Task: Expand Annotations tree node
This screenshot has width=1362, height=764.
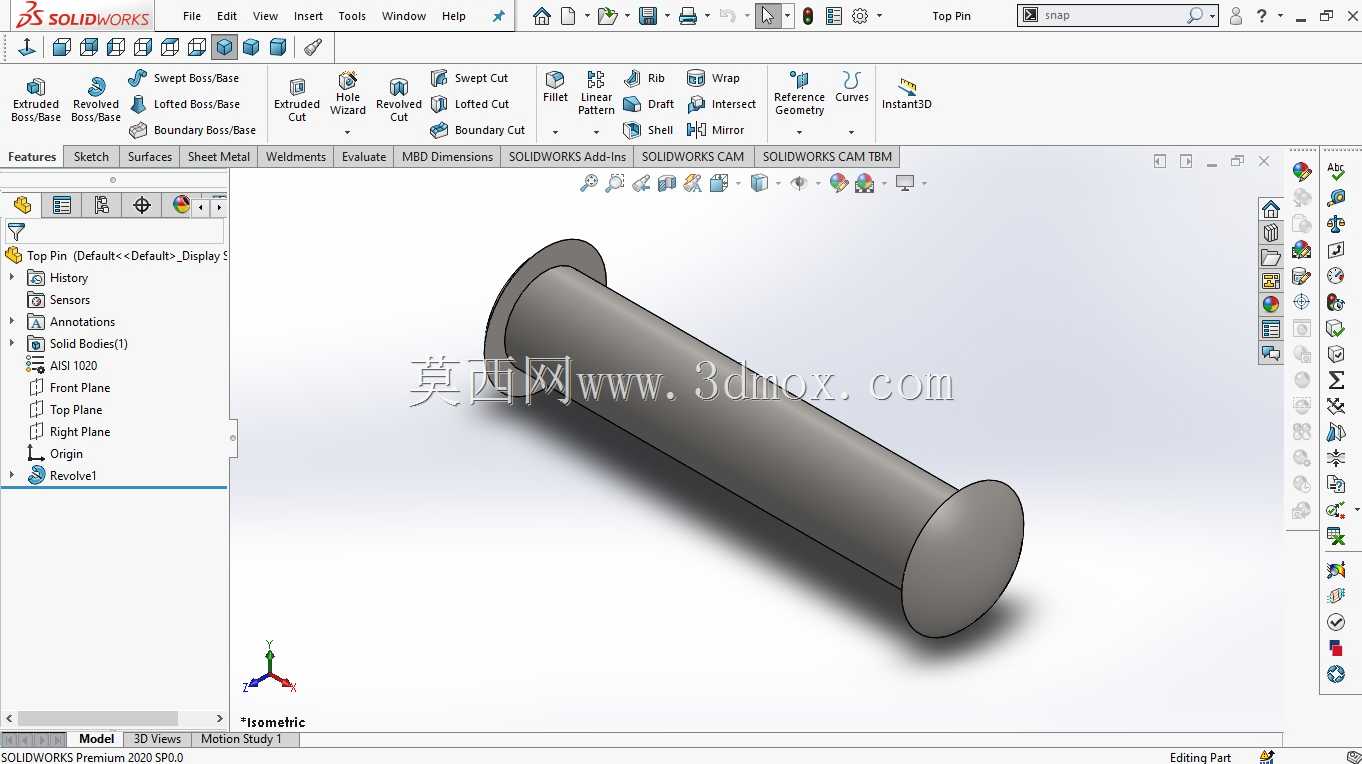Action: 12,322
